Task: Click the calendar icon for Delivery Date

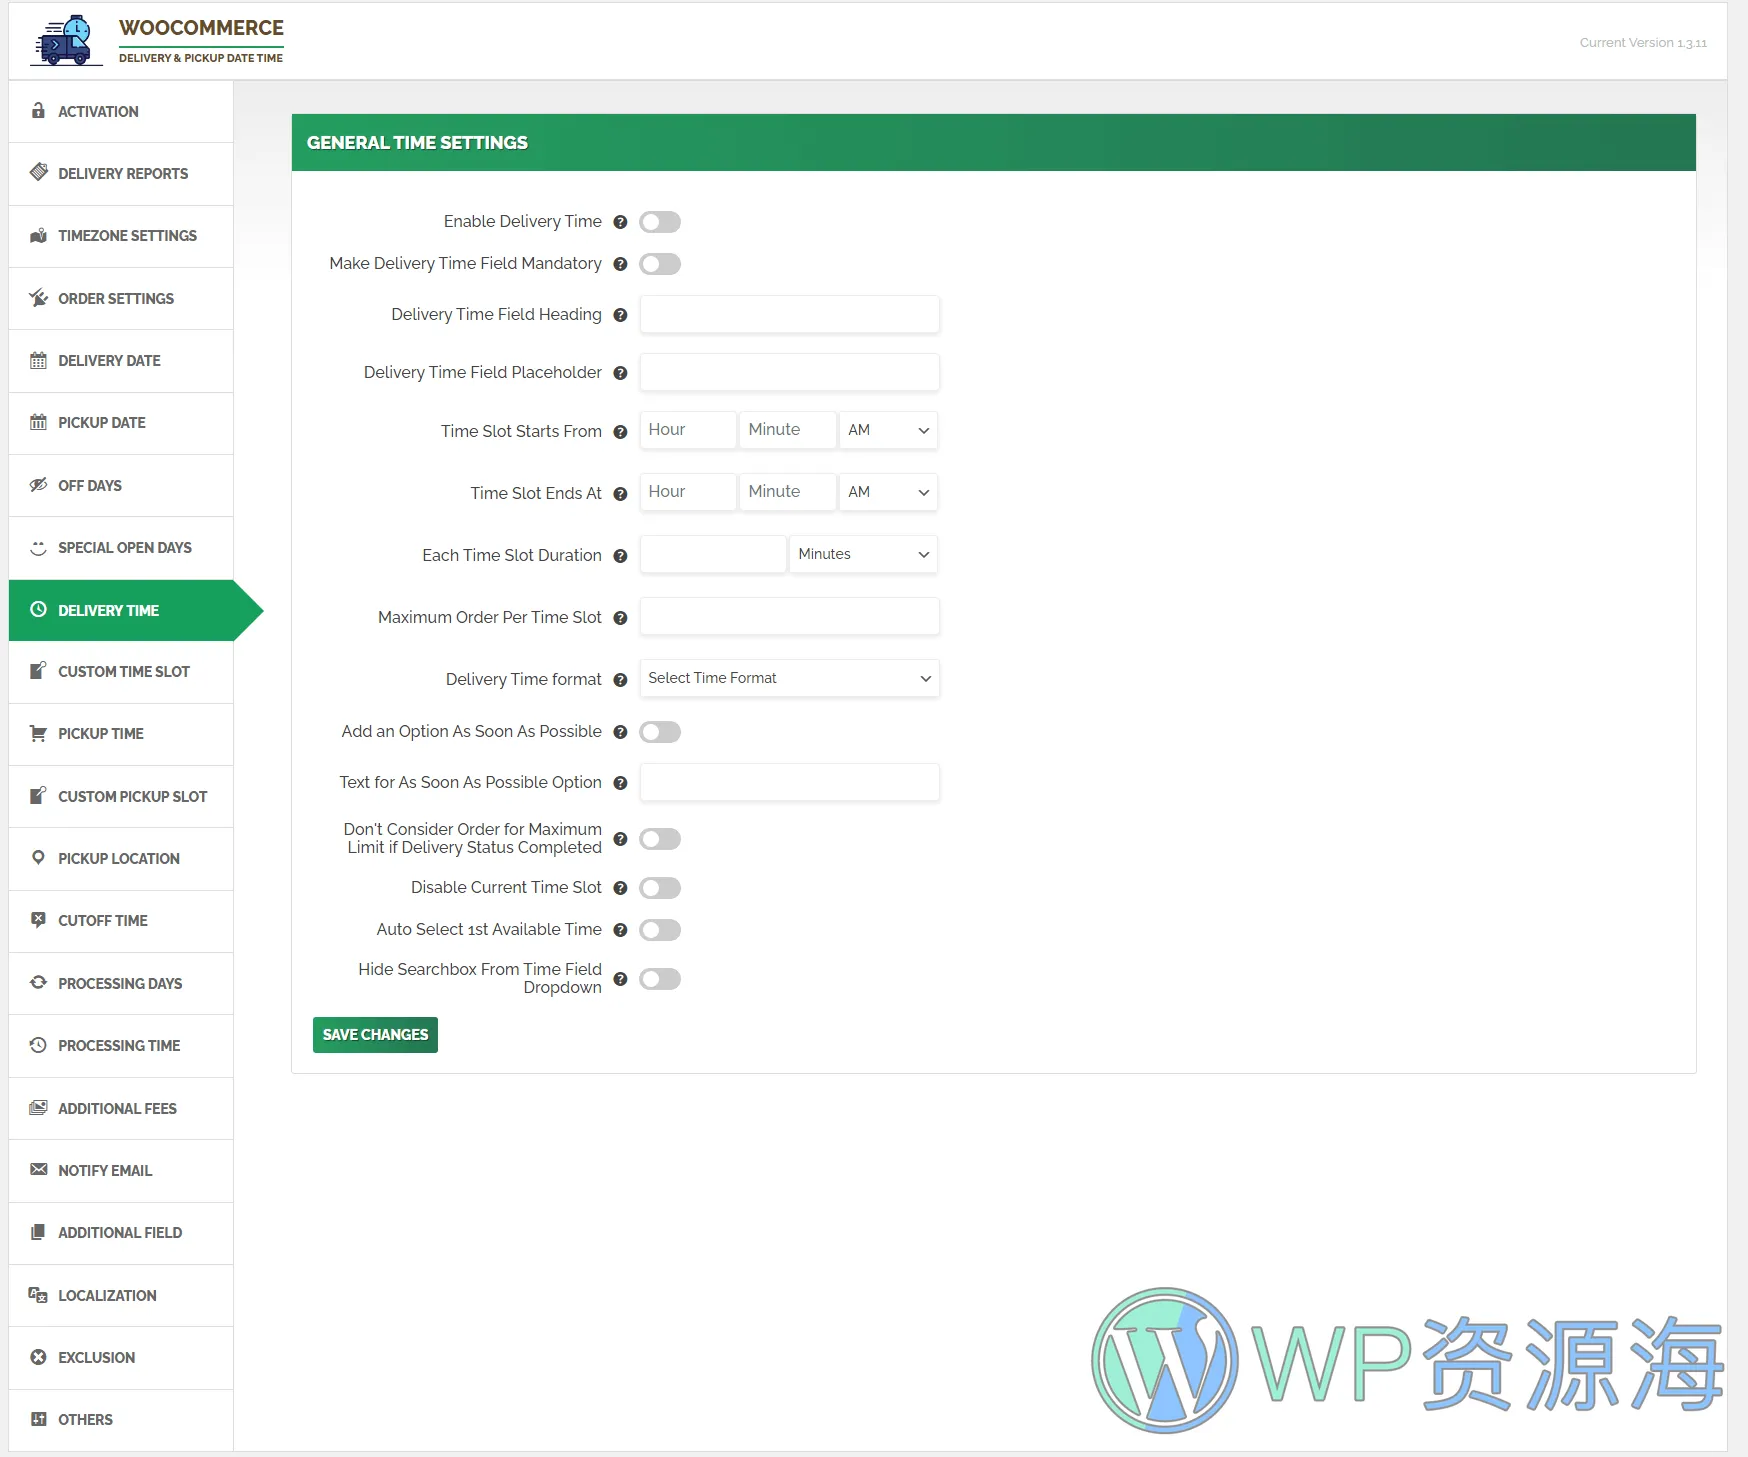Action: coord(38,361)
